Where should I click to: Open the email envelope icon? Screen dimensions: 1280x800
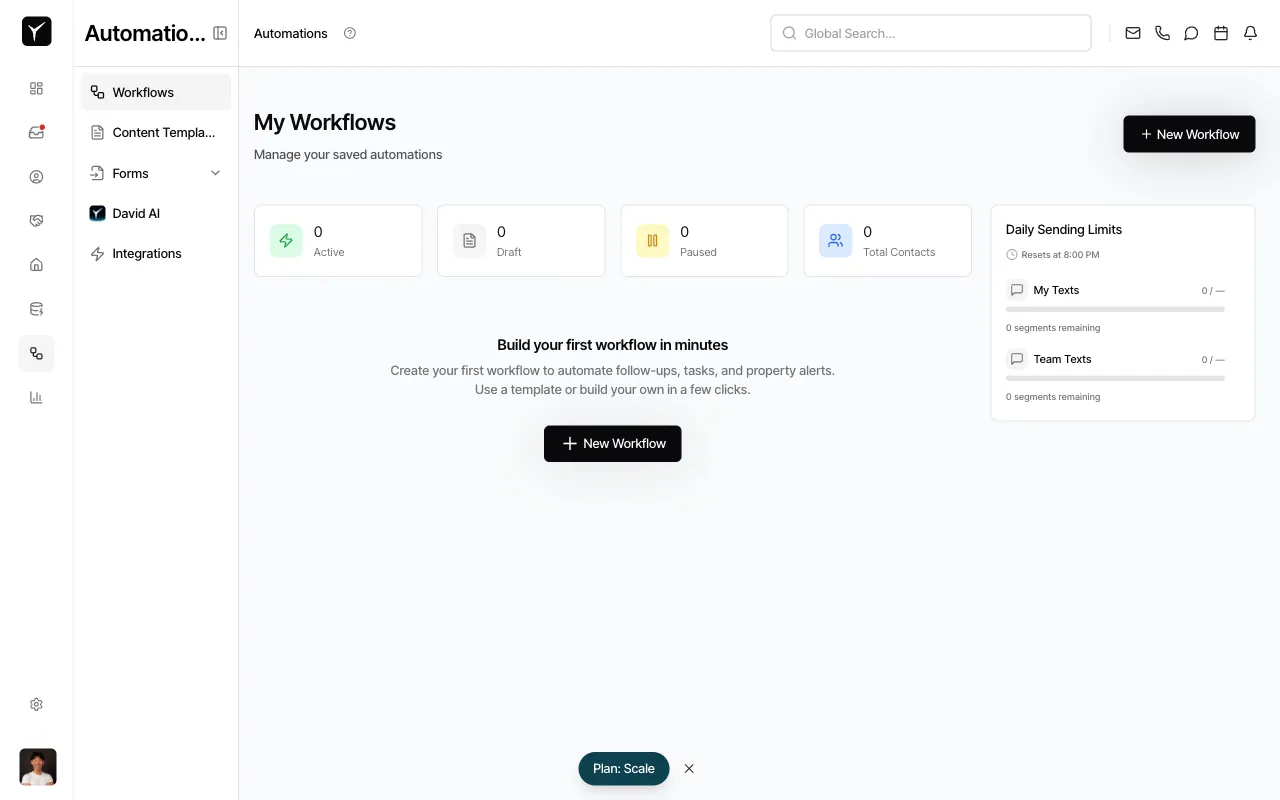pyautogui.click(x=1133, y=33)
